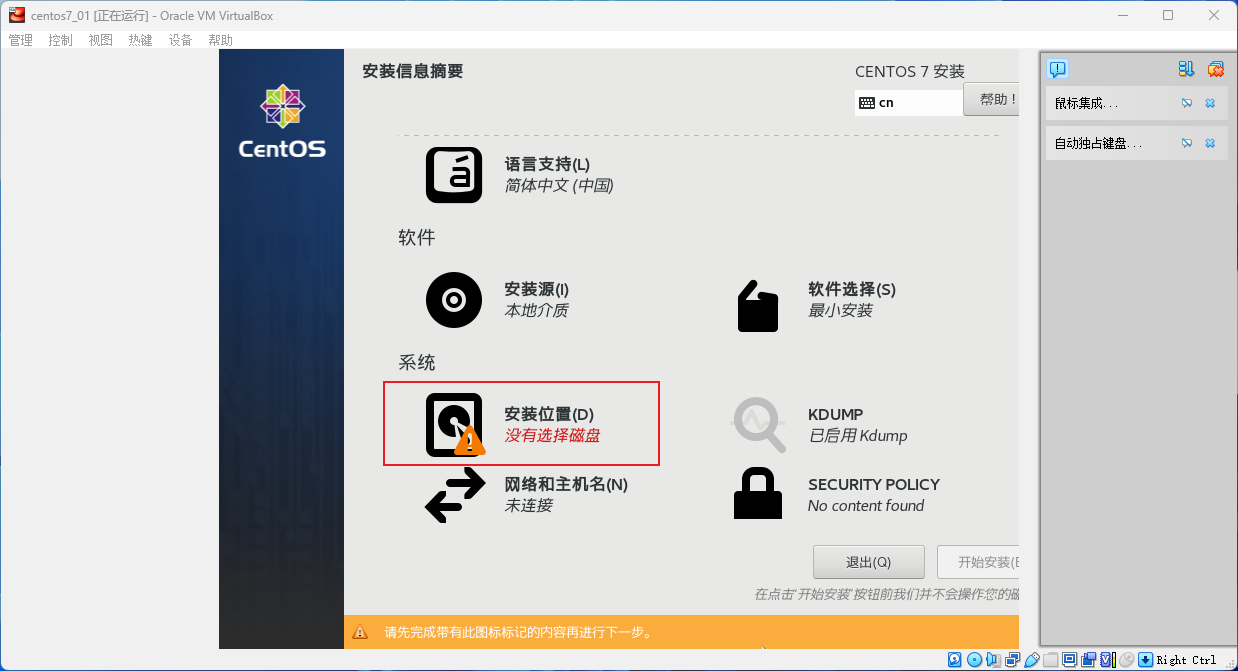Click Right Ctrl host key indicator

1187,660
